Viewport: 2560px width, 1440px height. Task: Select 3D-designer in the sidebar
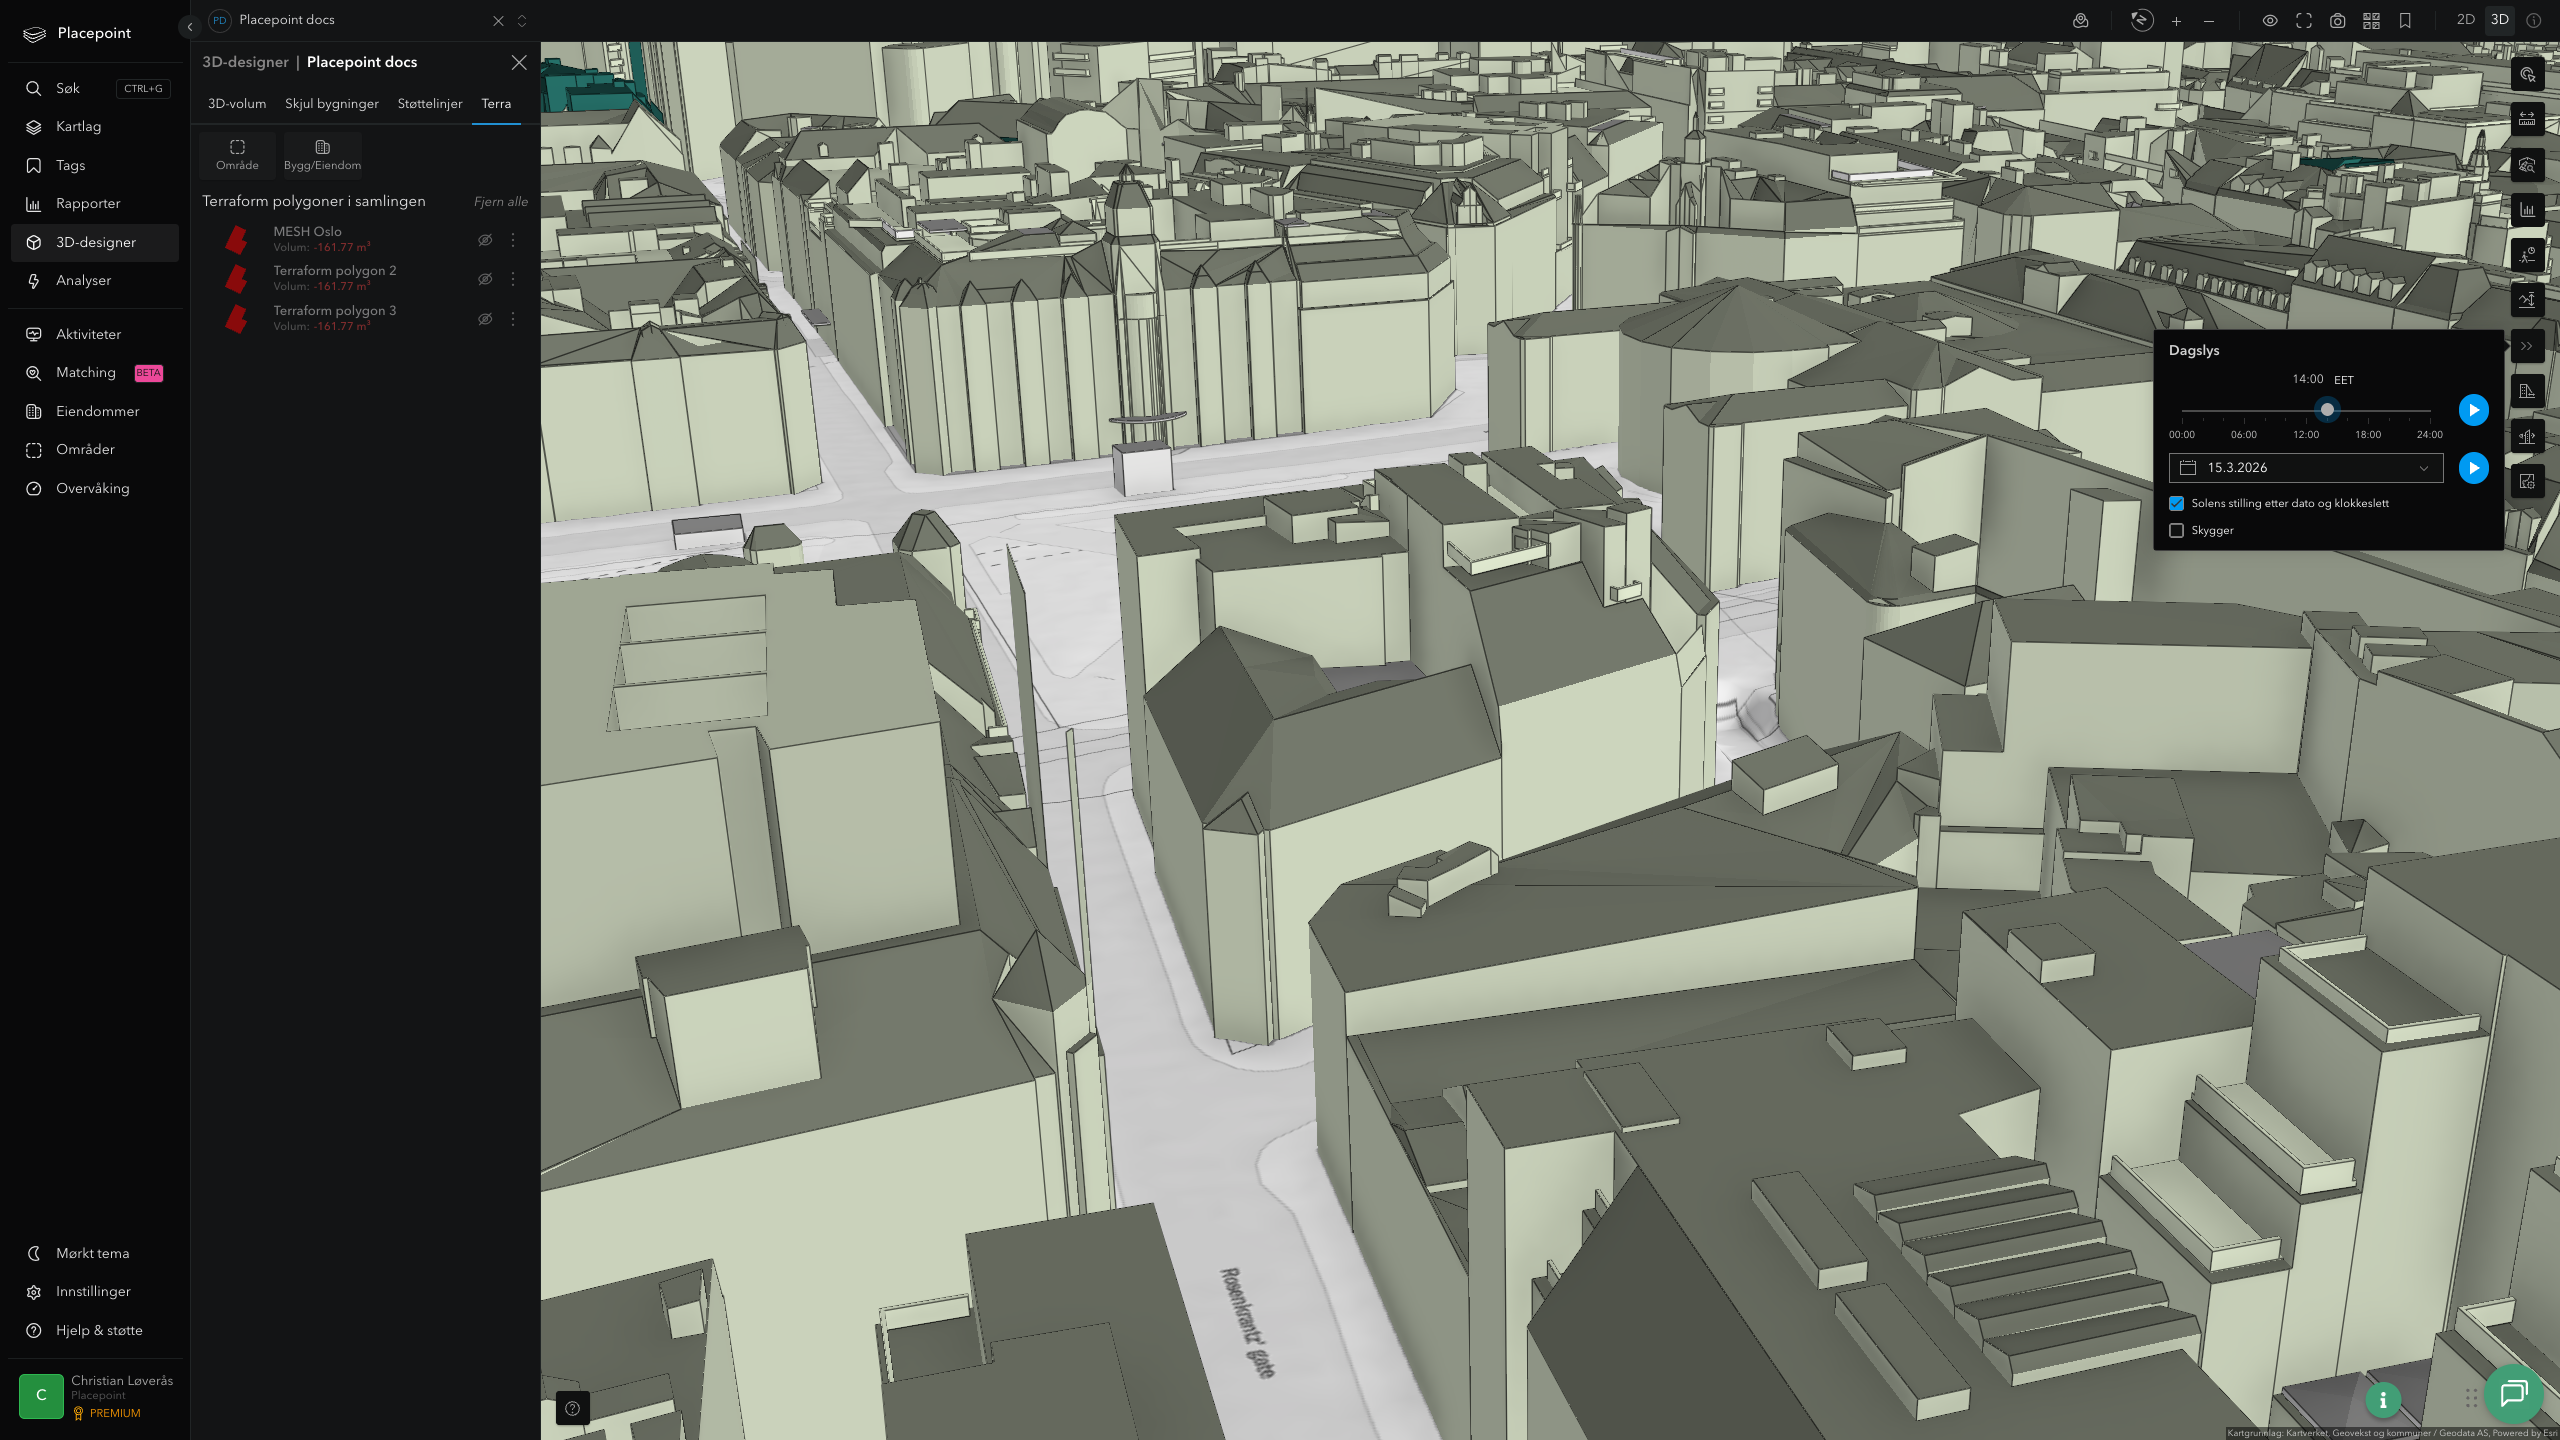click(x=95, y=242)
